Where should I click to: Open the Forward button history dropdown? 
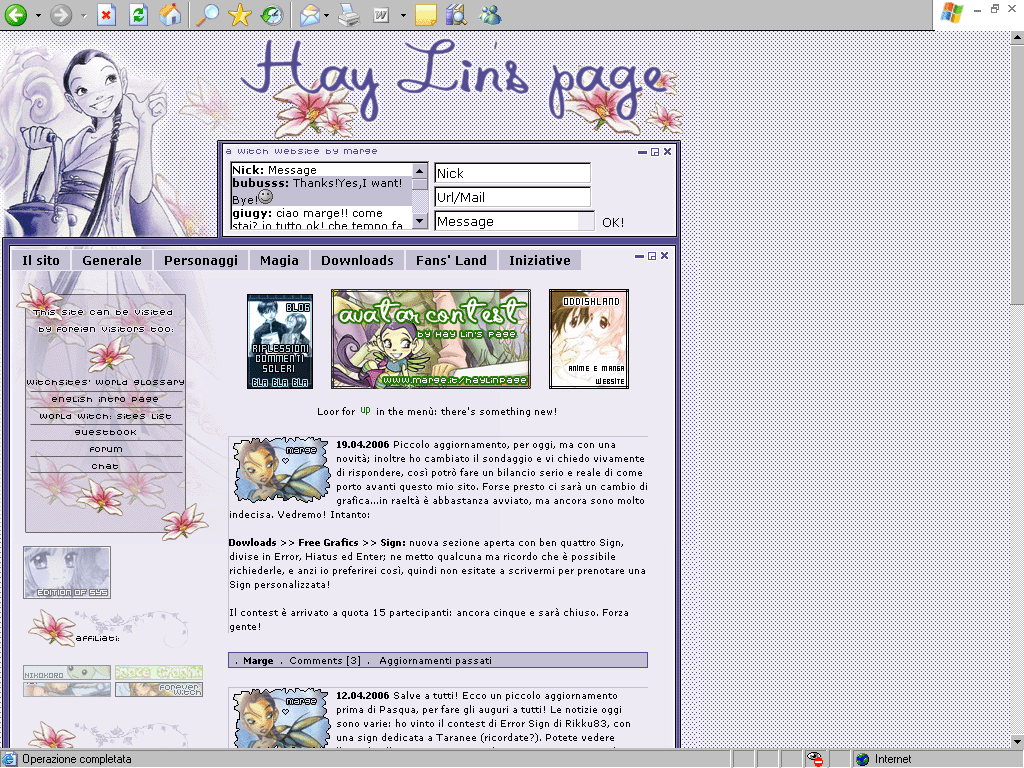(84, 15)
